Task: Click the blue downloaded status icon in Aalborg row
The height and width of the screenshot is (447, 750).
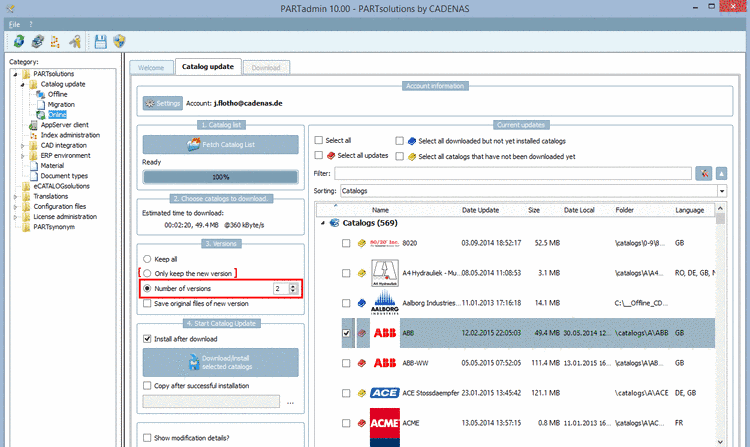Action: pyautogui.click(x=362, y=303)
